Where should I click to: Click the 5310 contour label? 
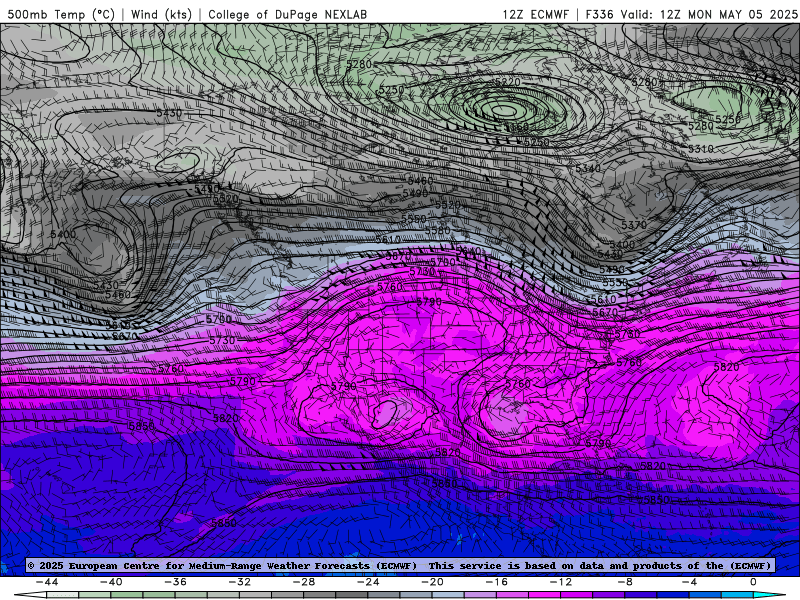coord(701,148)
